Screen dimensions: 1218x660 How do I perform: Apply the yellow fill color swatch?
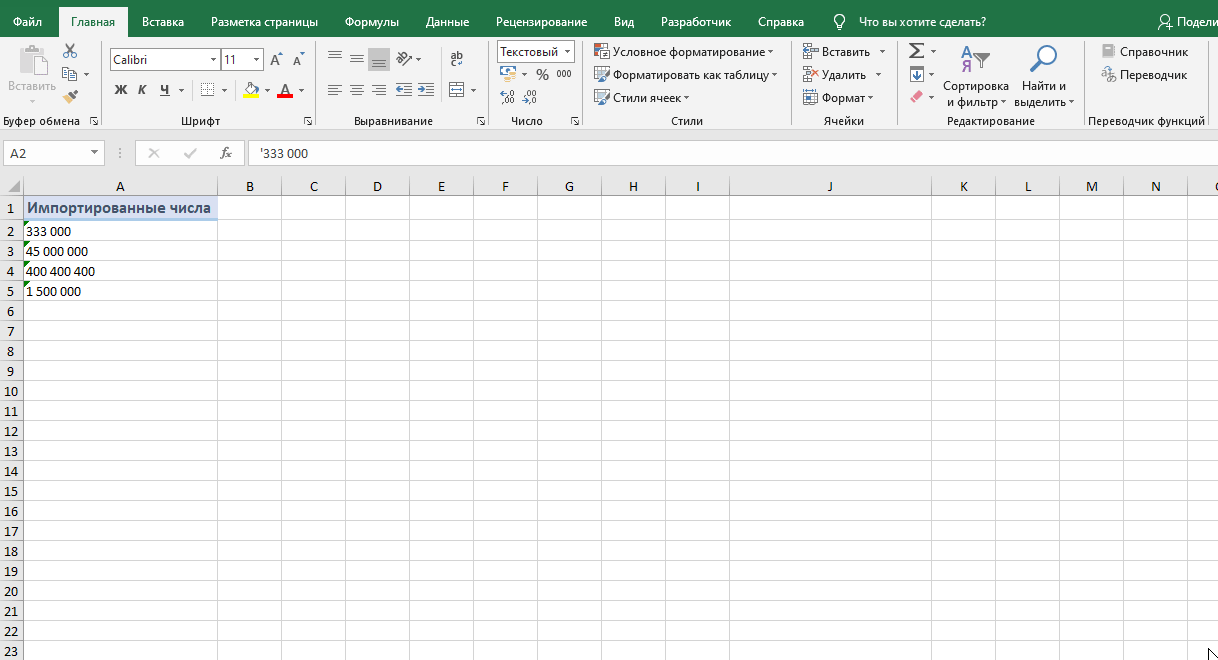pos(251,90)
